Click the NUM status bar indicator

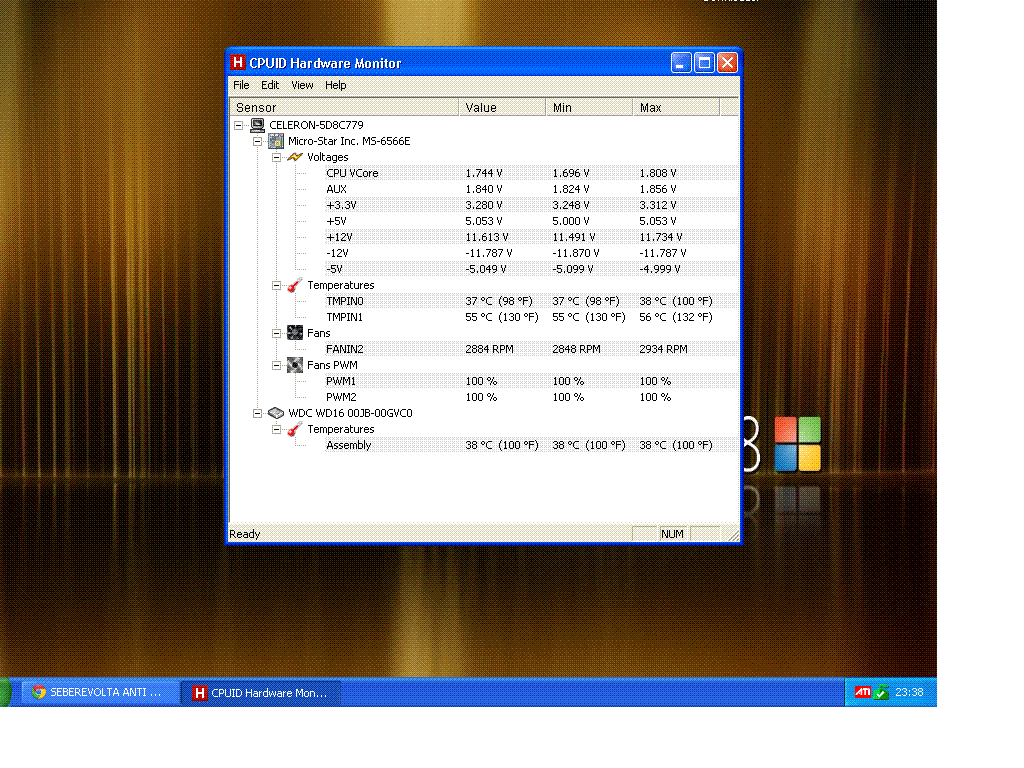672,534
